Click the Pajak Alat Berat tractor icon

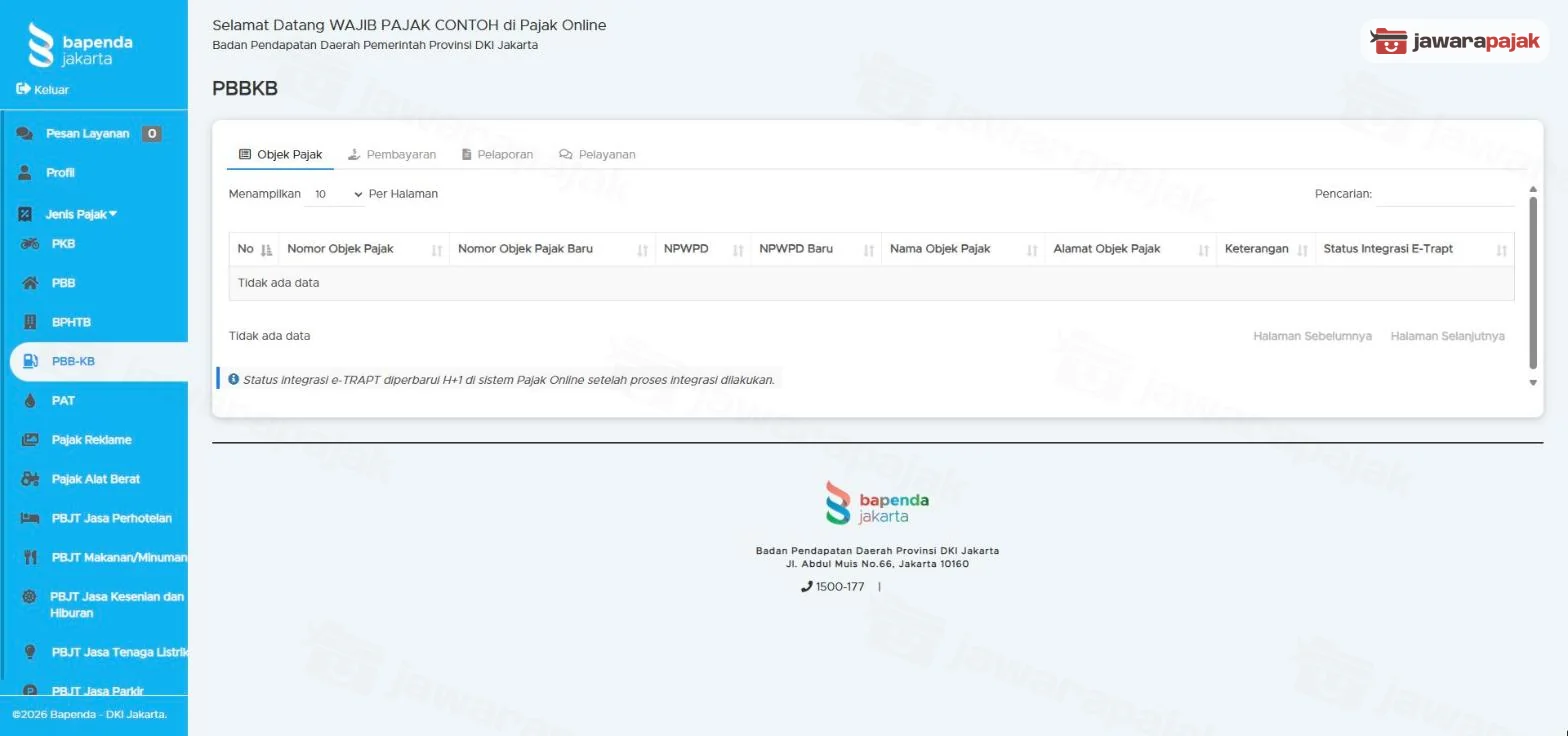click(30, 479)
